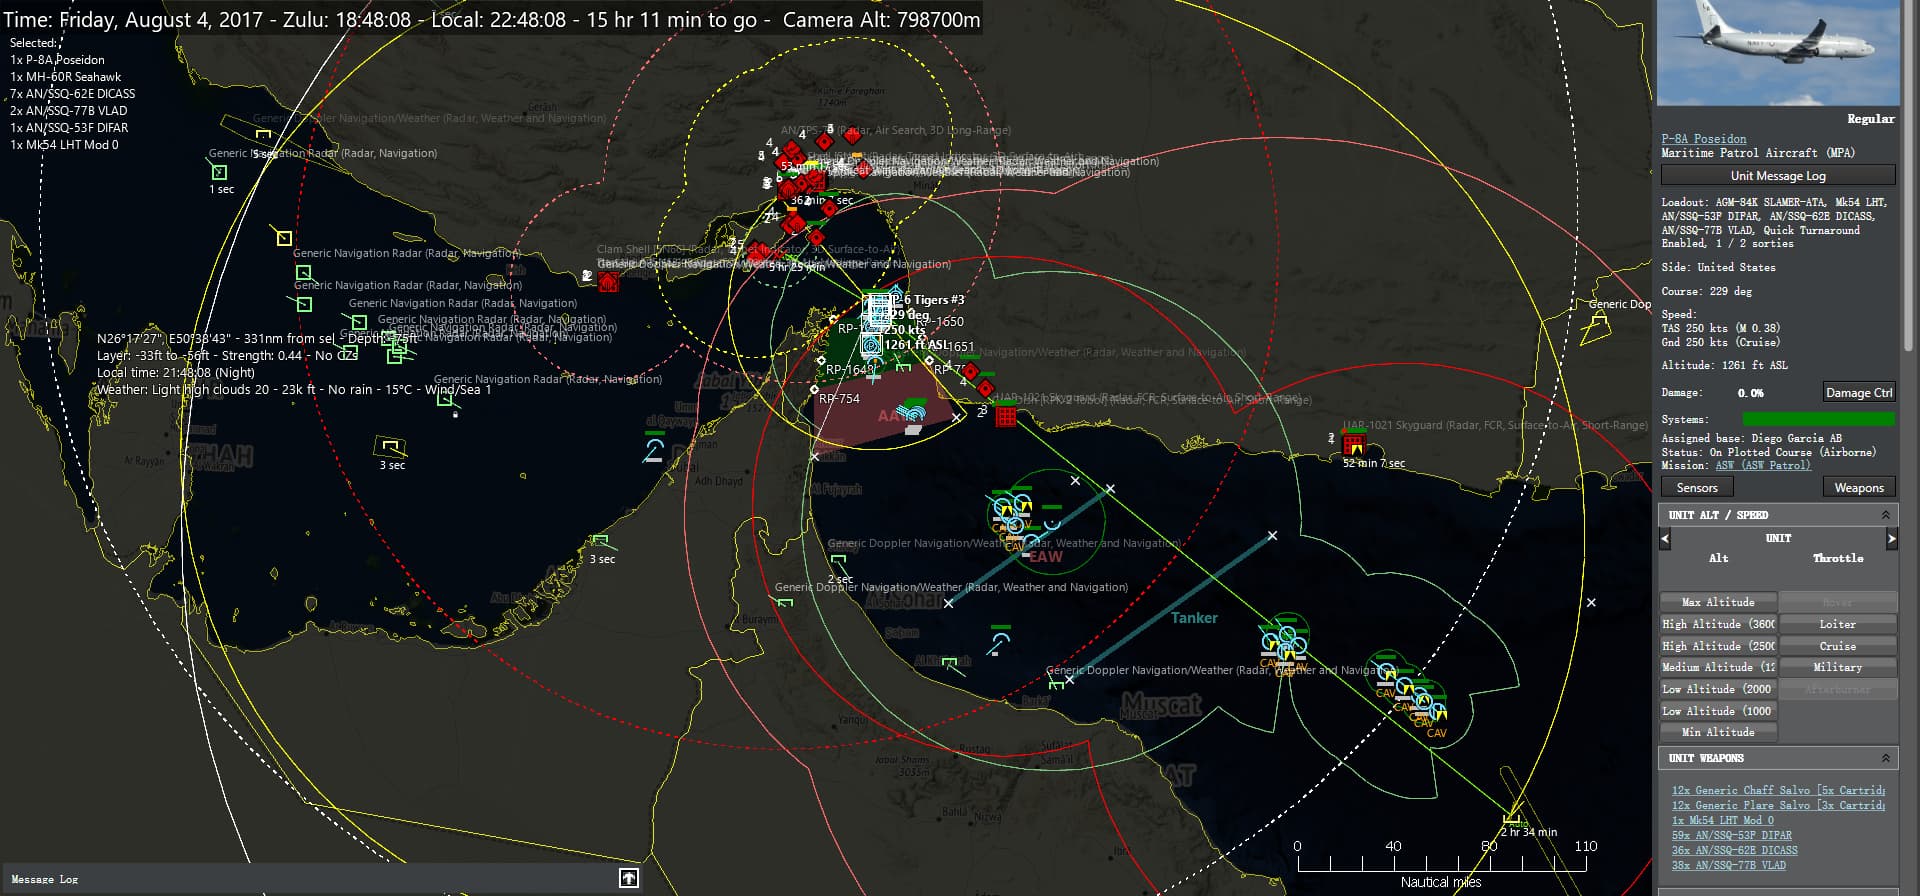The image size is (1920, 896).
Task: Open the Unit Message Log
Action: point(1778,176)
